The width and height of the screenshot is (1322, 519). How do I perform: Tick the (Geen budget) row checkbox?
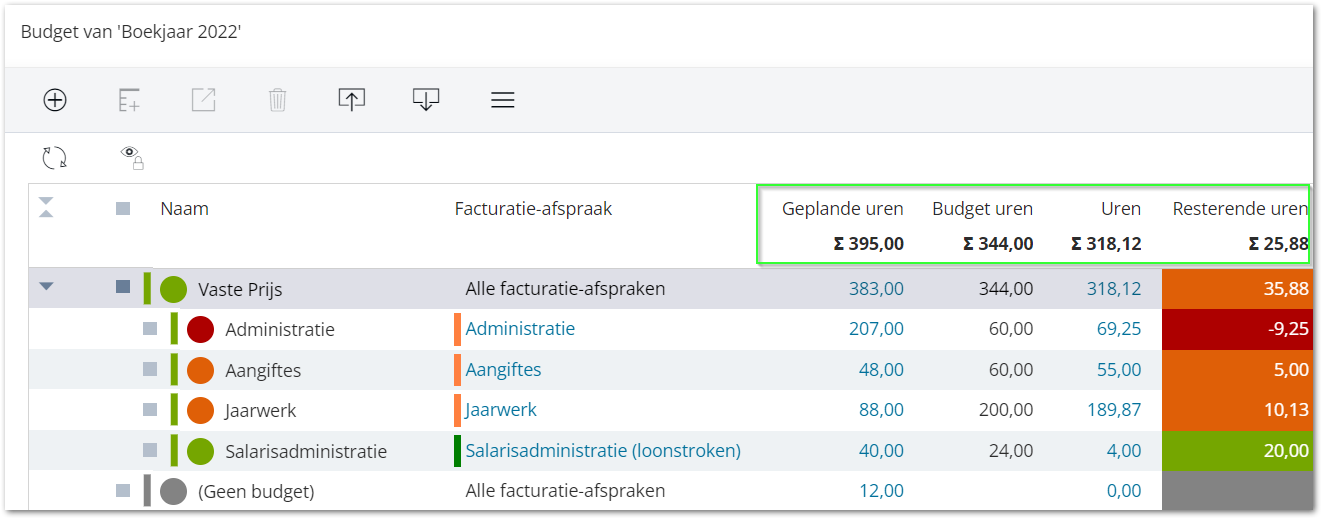pyautogui.click(x=123, y=490)
